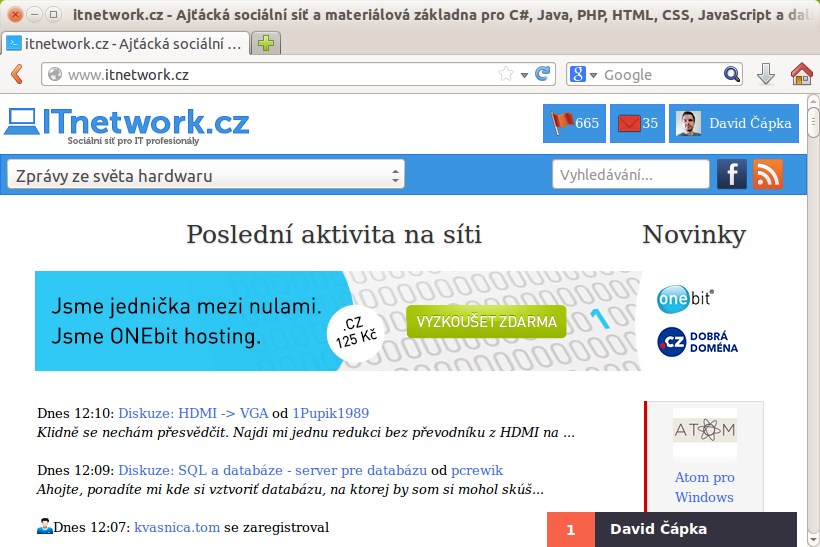Open the RSS feed icon
The height and width of the screenshot is (547, 820).
pos(768,174)
